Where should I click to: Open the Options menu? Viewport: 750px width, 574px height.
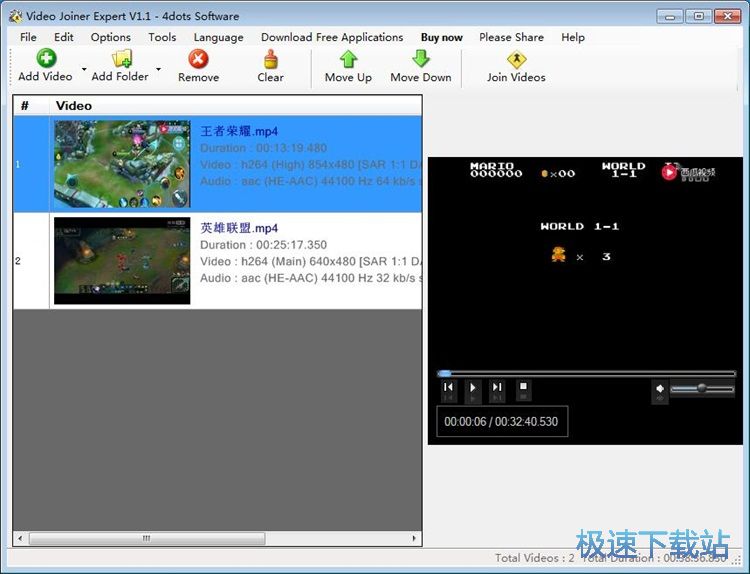[110, 37]
